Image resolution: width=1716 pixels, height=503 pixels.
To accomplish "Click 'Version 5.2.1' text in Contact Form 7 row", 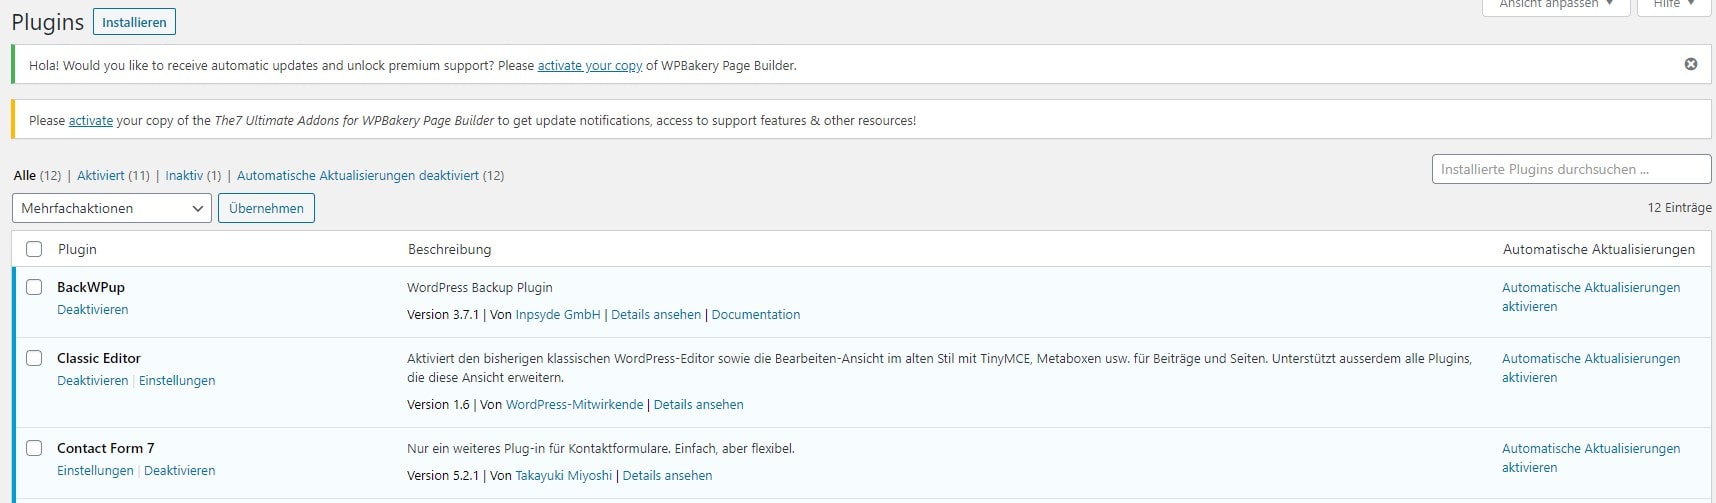I will (x=443, y=475).
